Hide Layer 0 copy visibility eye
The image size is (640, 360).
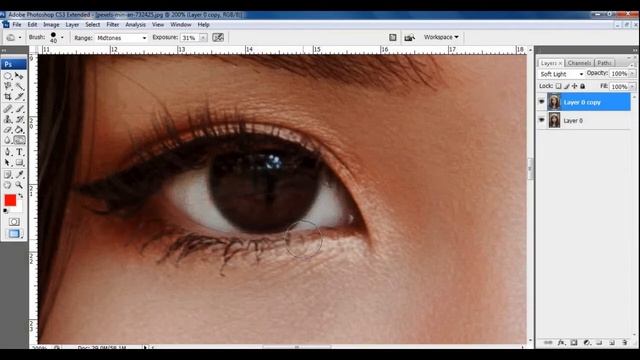coord(542,102)
